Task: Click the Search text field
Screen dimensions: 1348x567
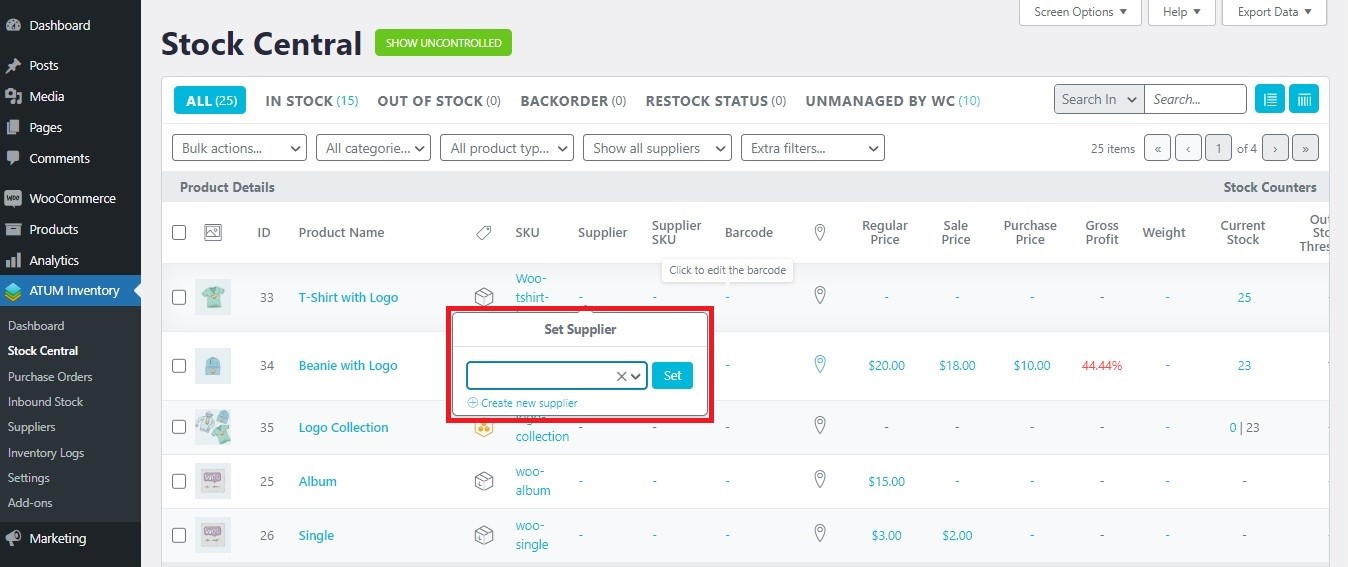Action: click(1195, 99)
